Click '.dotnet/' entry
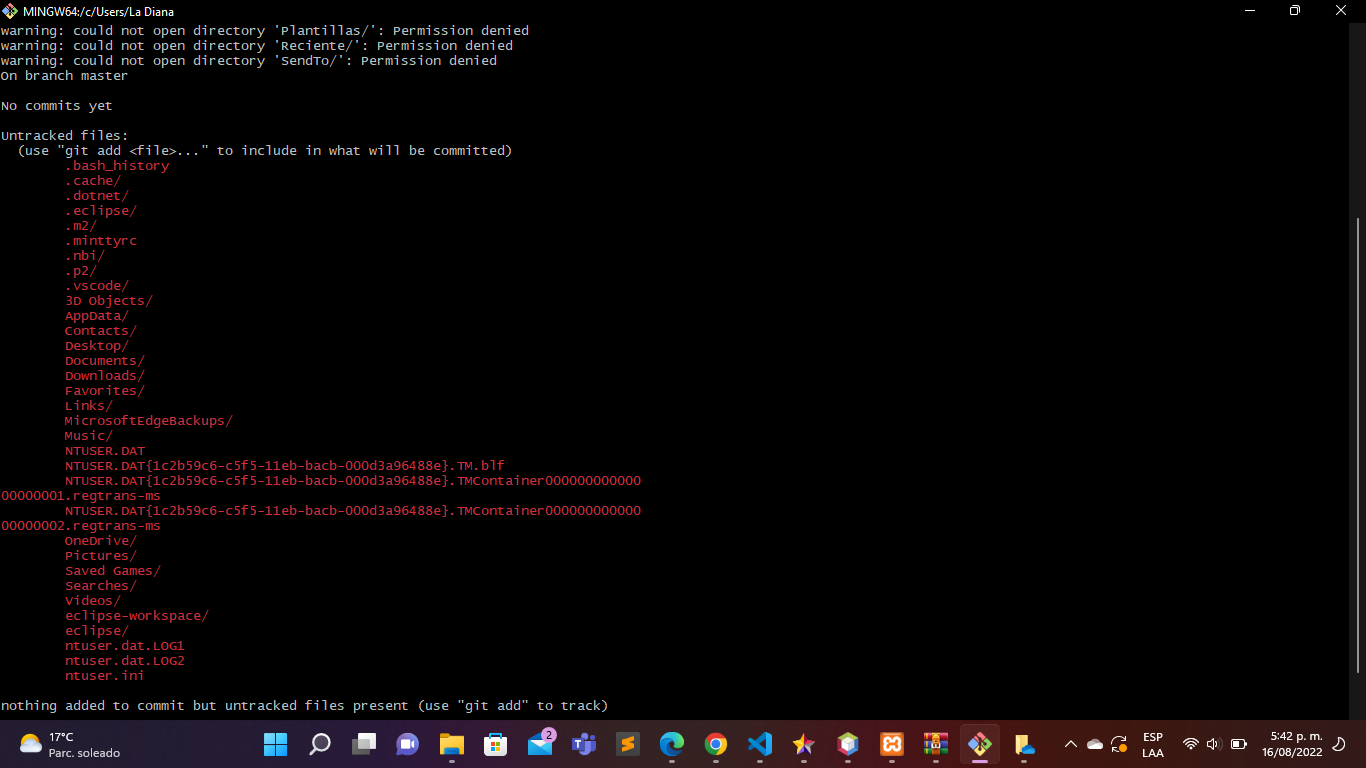Image resolution: width=1366 pixels, height=768 pixels. click(x=97, y=196)
